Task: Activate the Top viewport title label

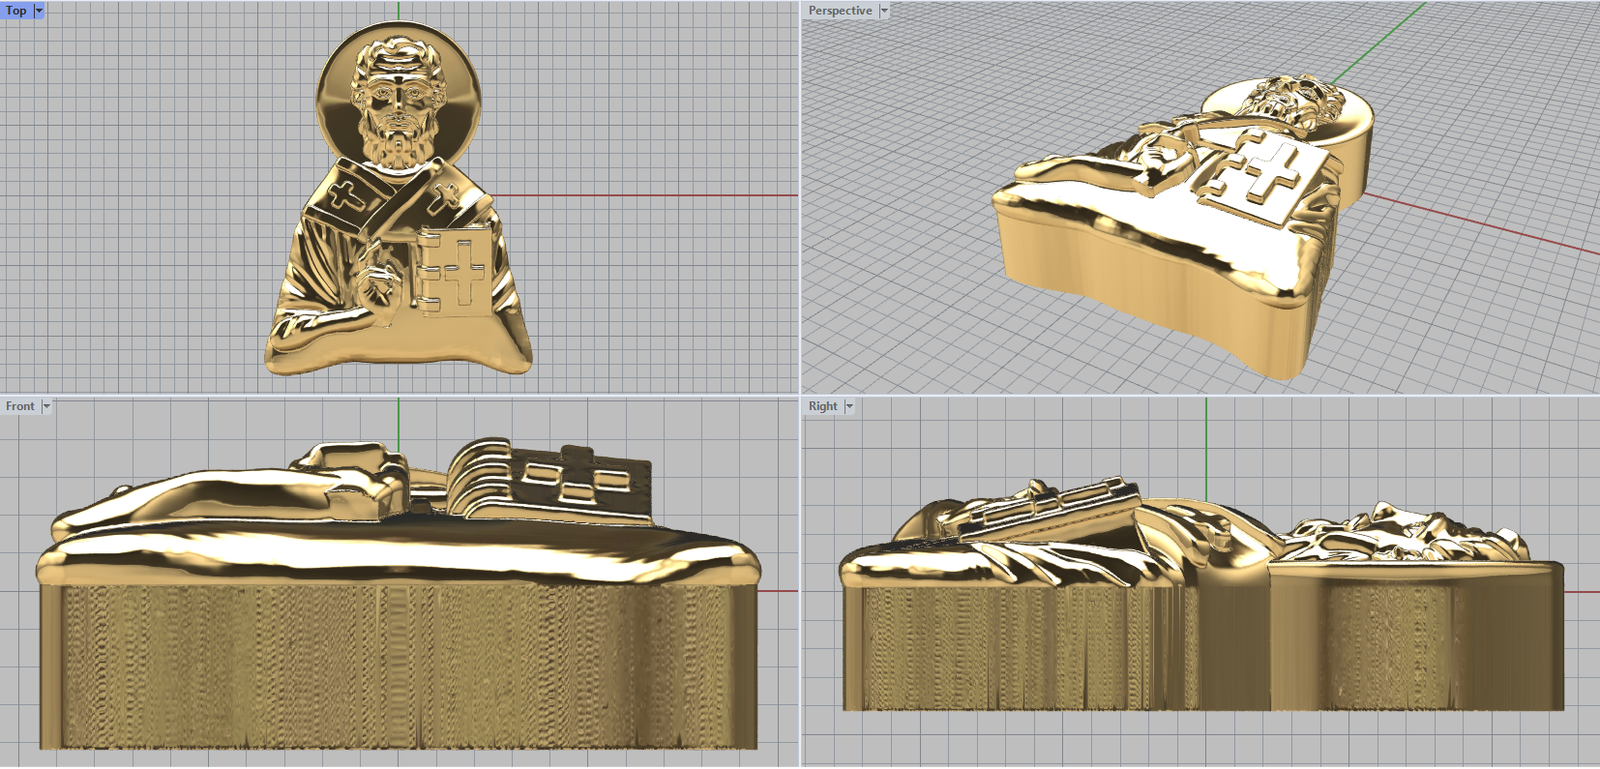Action: pyautogui.click(x=16, y=10)
